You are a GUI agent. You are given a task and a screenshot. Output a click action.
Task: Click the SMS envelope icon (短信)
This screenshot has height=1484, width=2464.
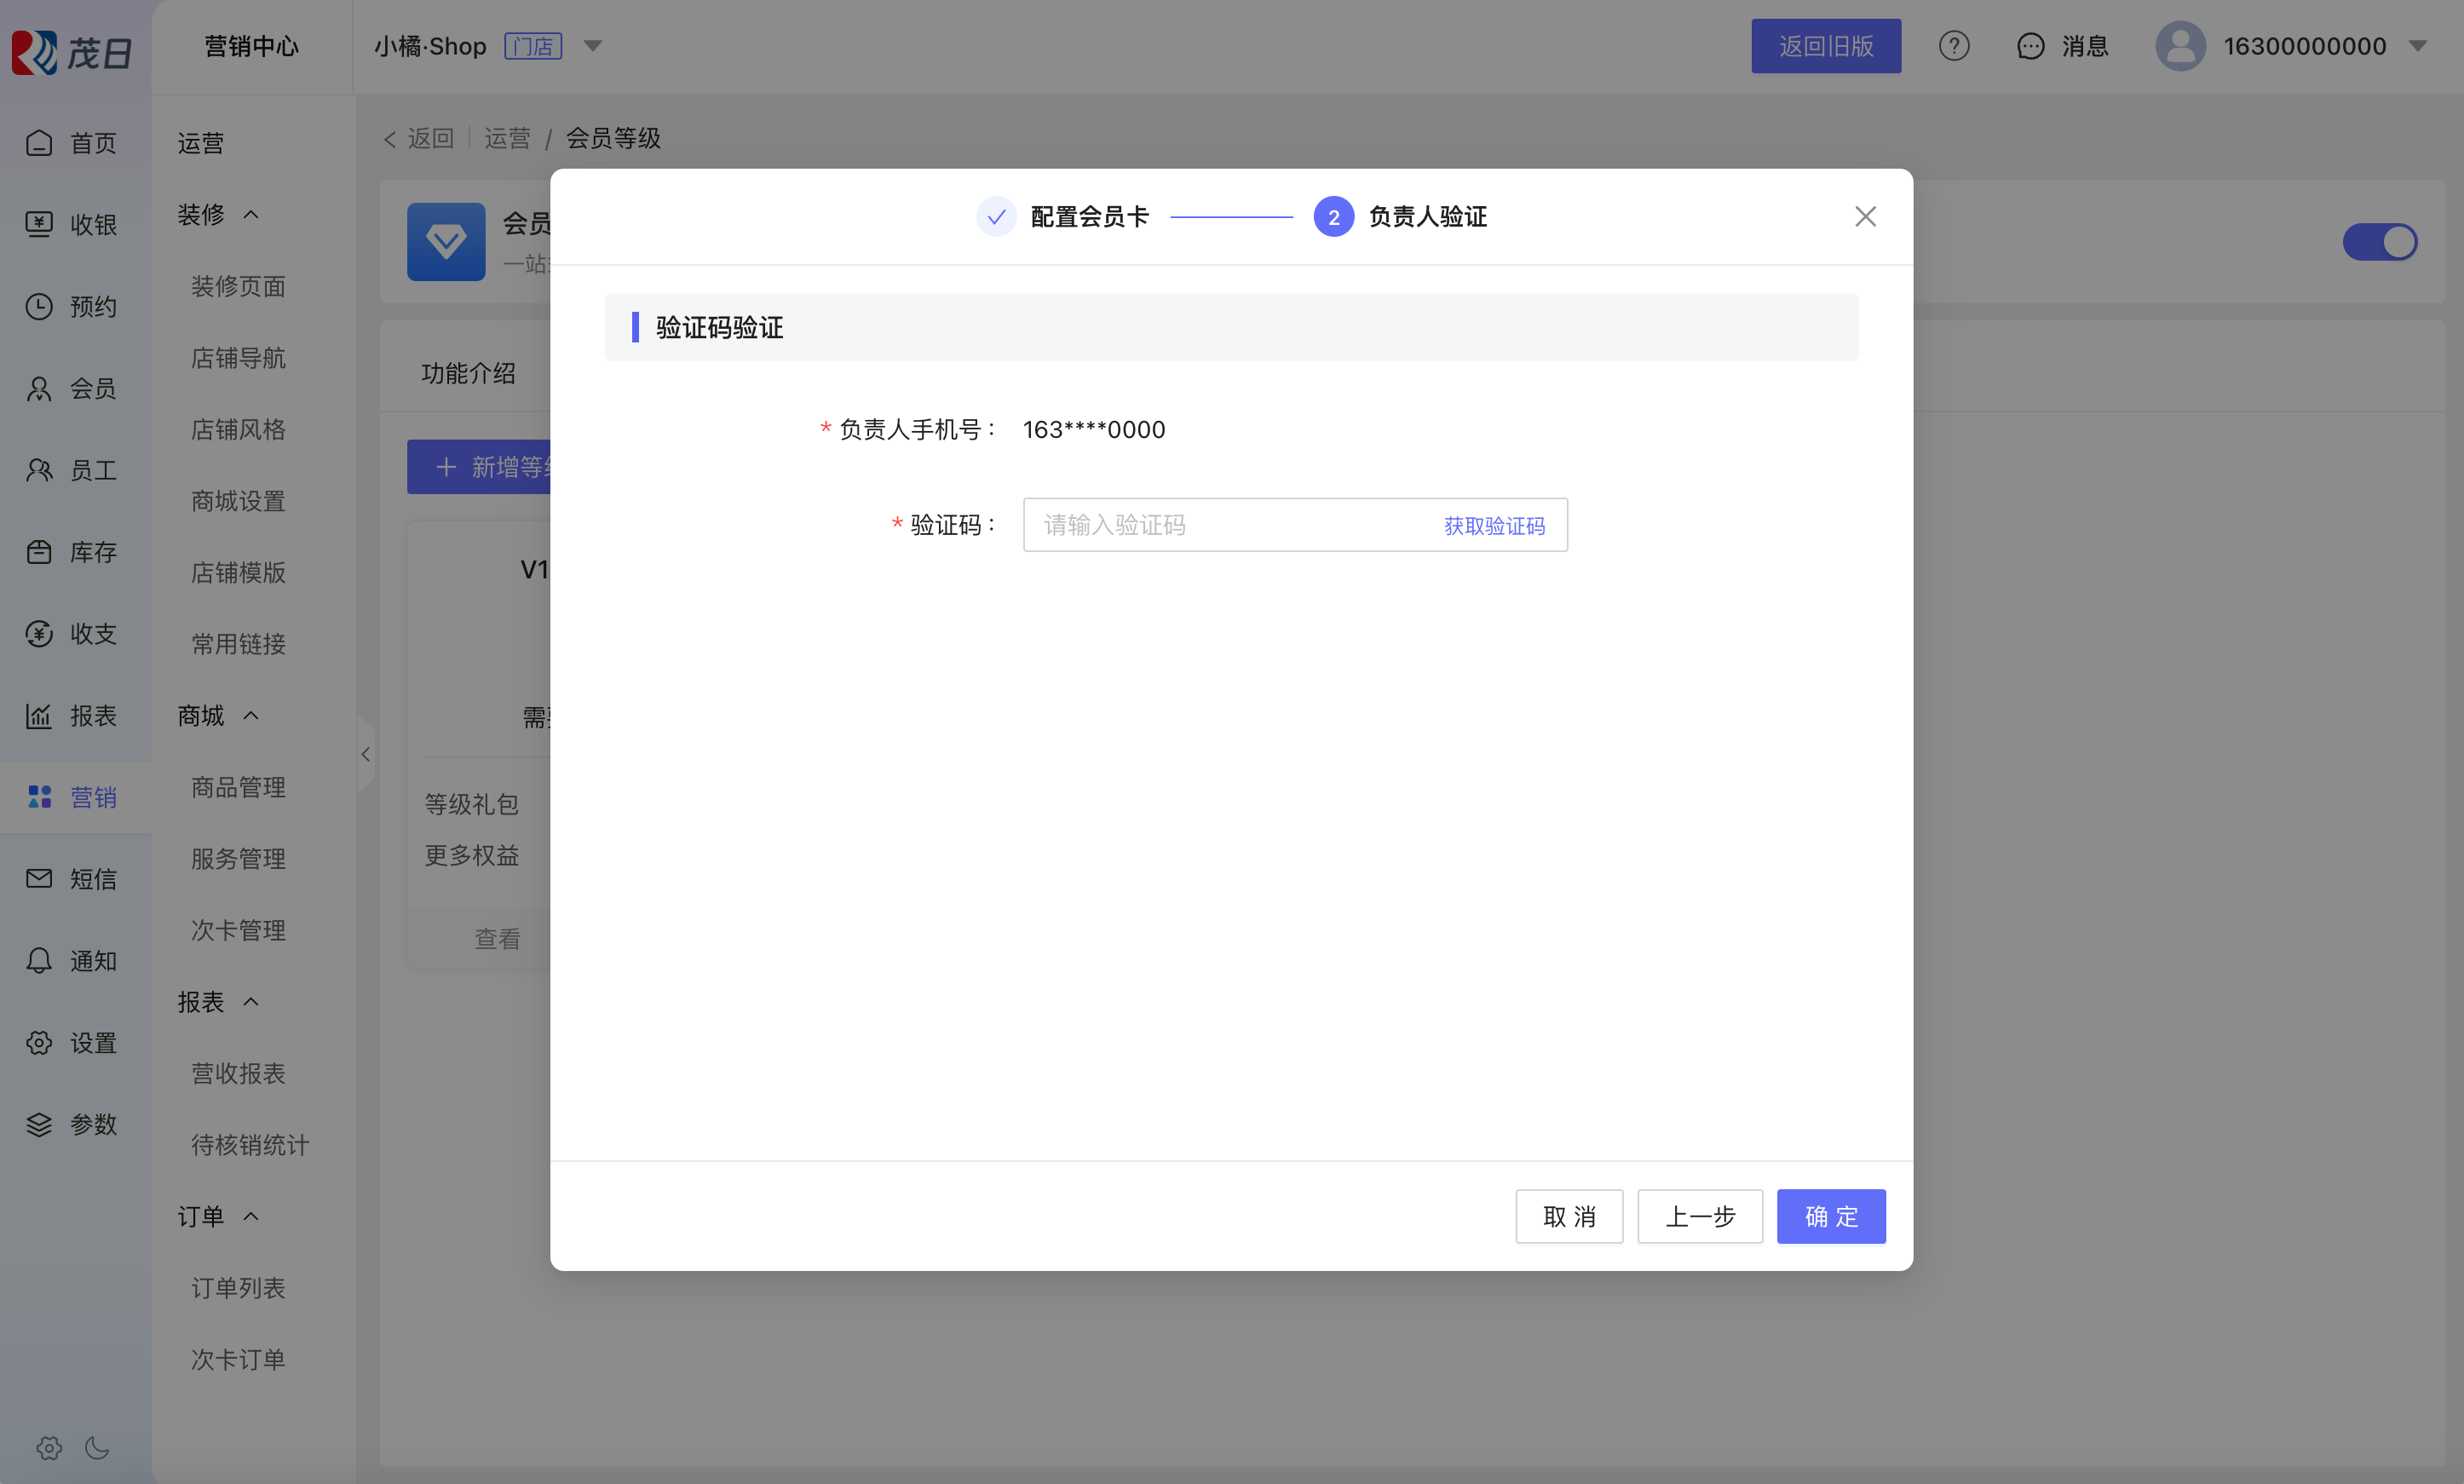[39, 878]
